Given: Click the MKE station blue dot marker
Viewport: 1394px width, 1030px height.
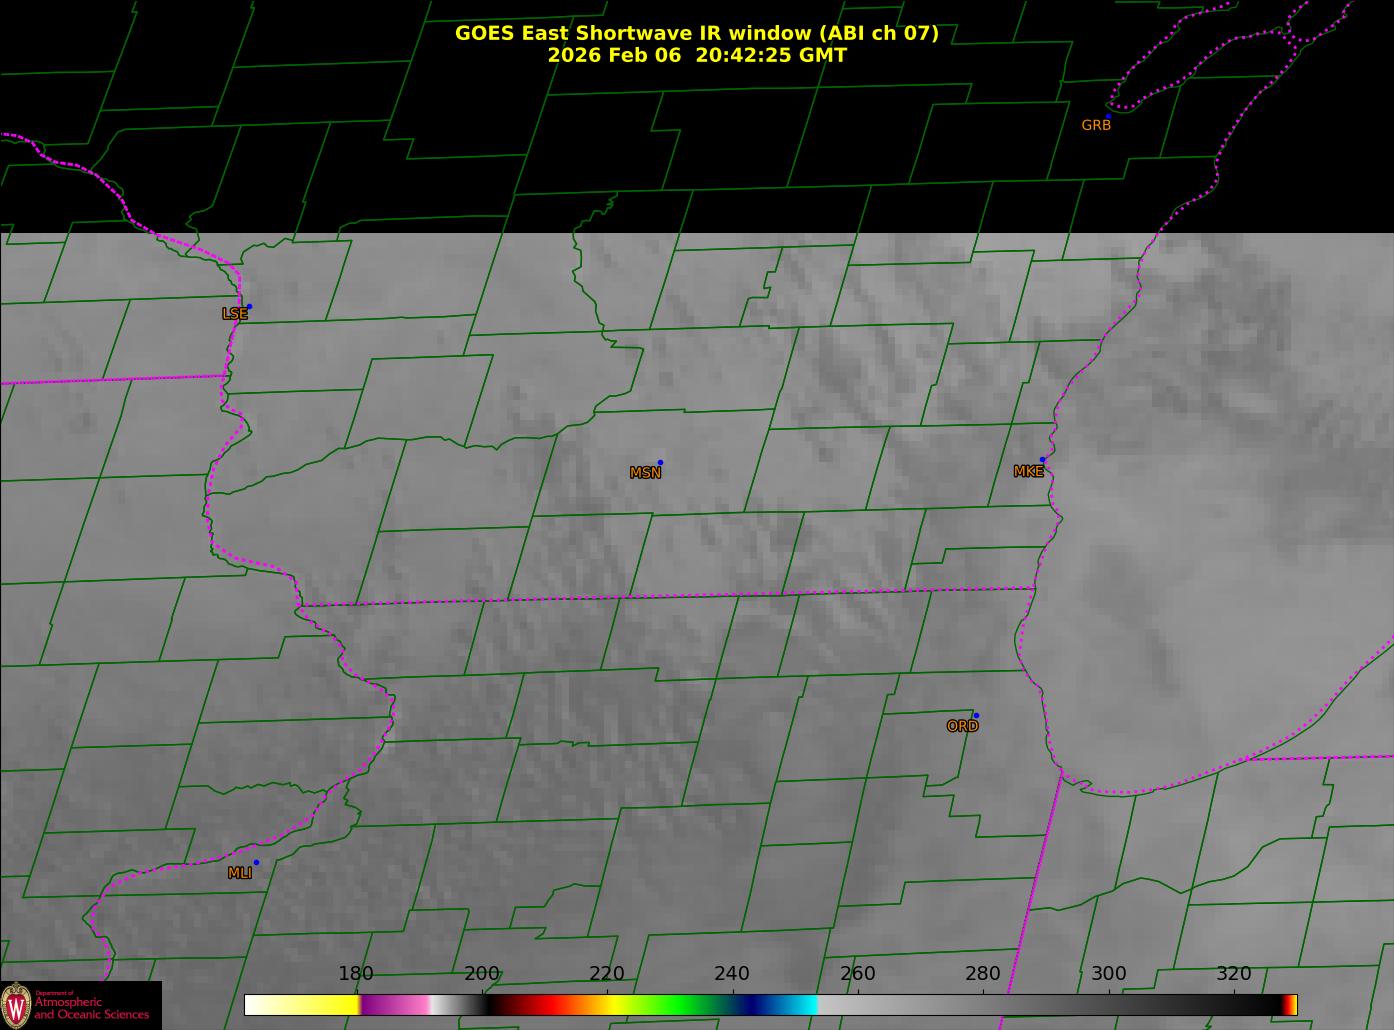Looking at the screenshot, I should (x=1042, y=460).
